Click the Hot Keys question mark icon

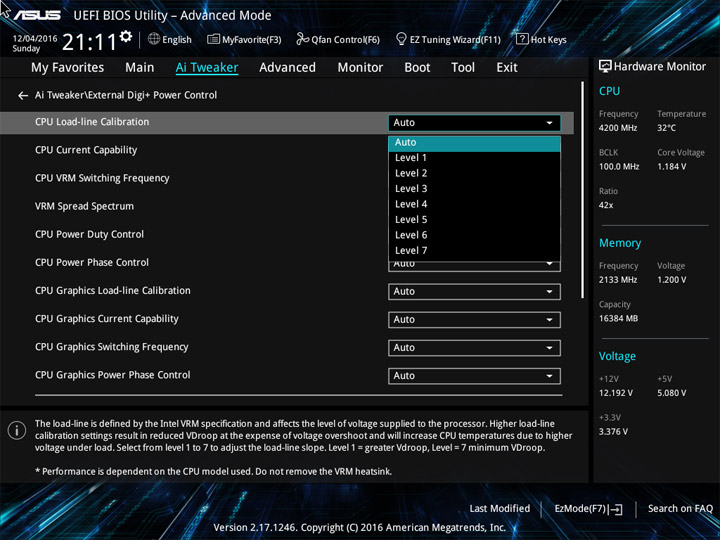tap(522, 39)
